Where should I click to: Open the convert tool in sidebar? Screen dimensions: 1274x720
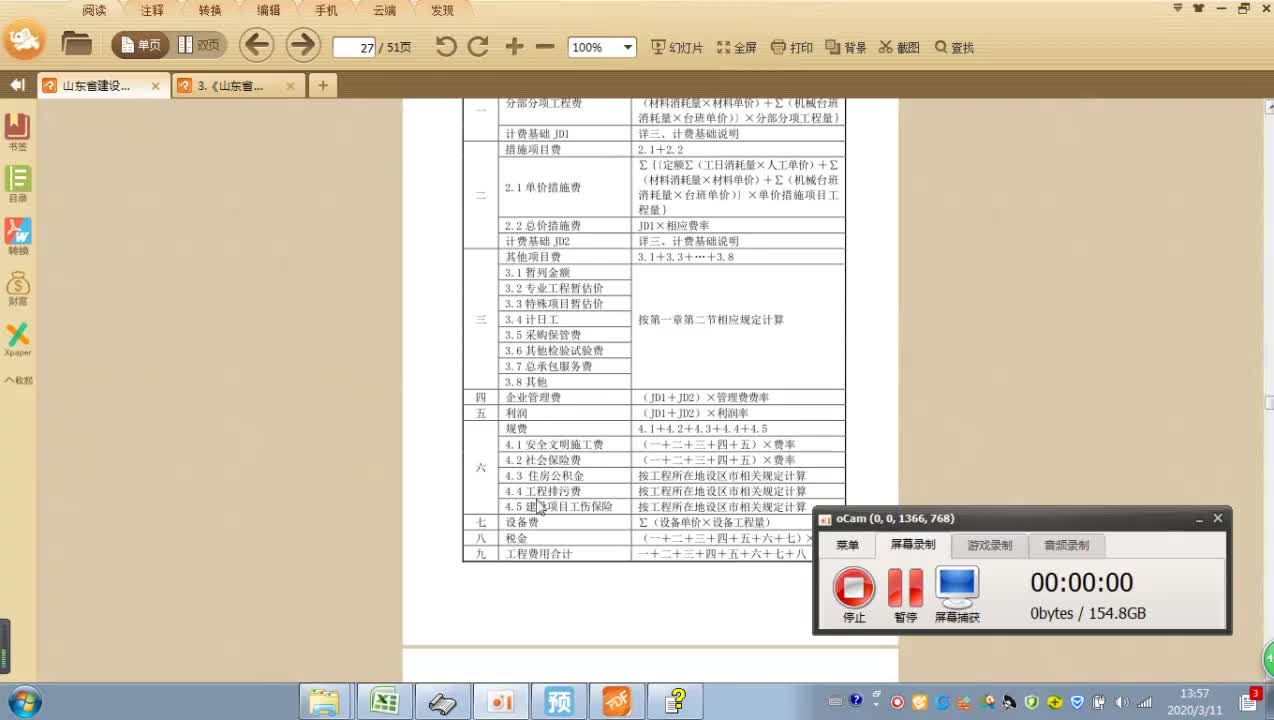click(18, 236)
